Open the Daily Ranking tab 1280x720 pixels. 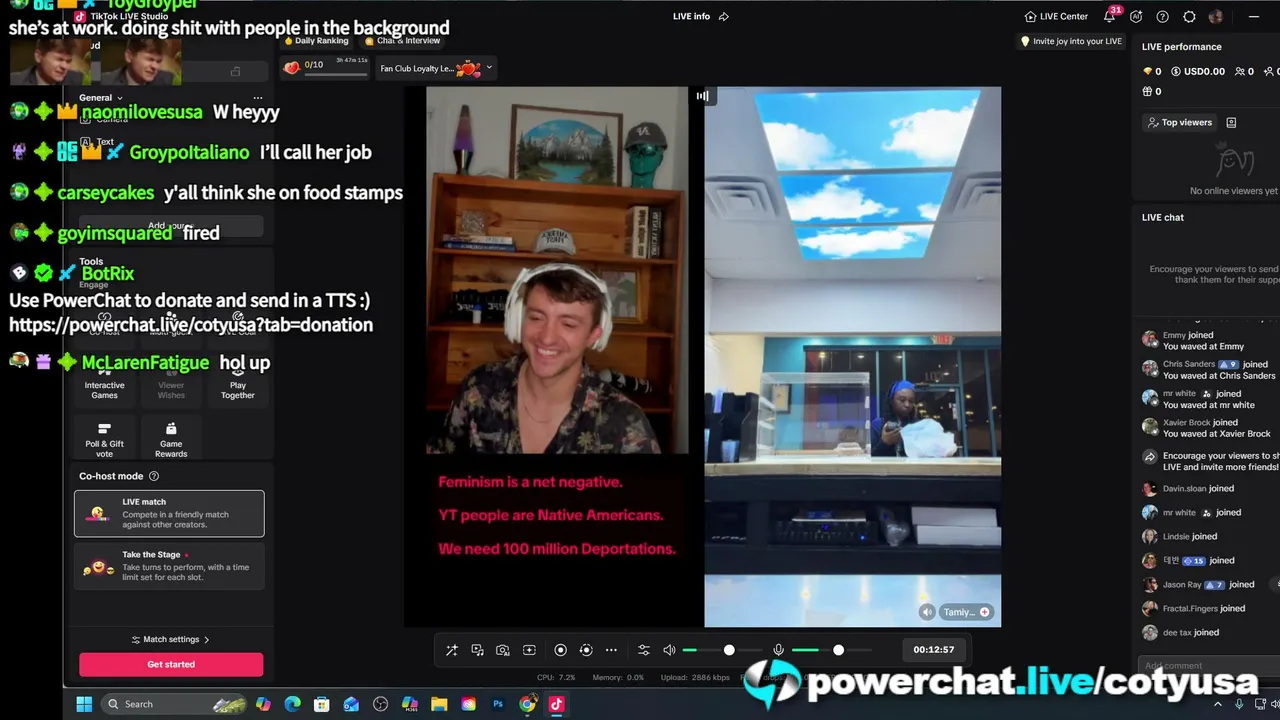pos(317,41)
